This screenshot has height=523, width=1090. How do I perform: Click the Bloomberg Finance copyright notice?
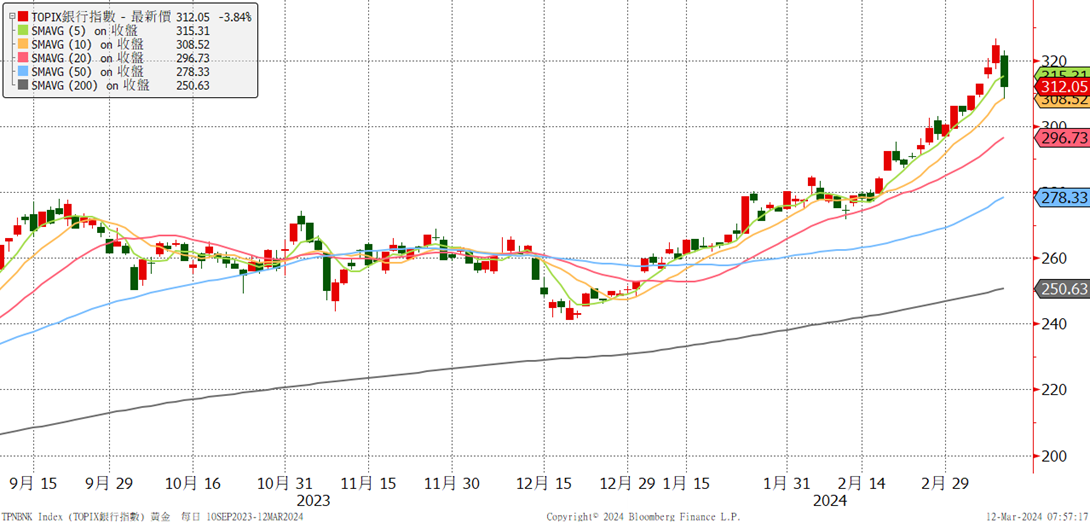pyautogui.click(x=643, y=517)
